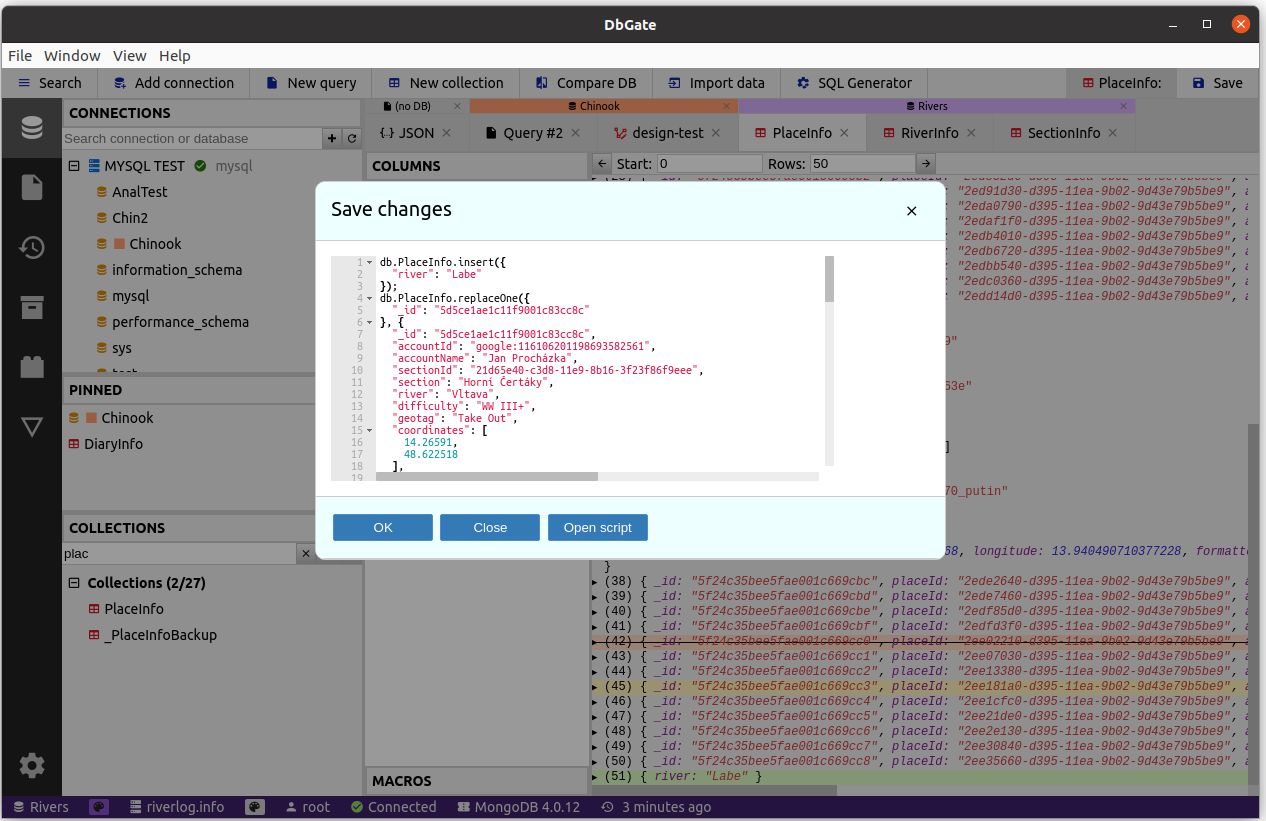Close the SectionInfo tab
The height and width of the screenshot is (821, 1266).
click(x=1113, y=133)
